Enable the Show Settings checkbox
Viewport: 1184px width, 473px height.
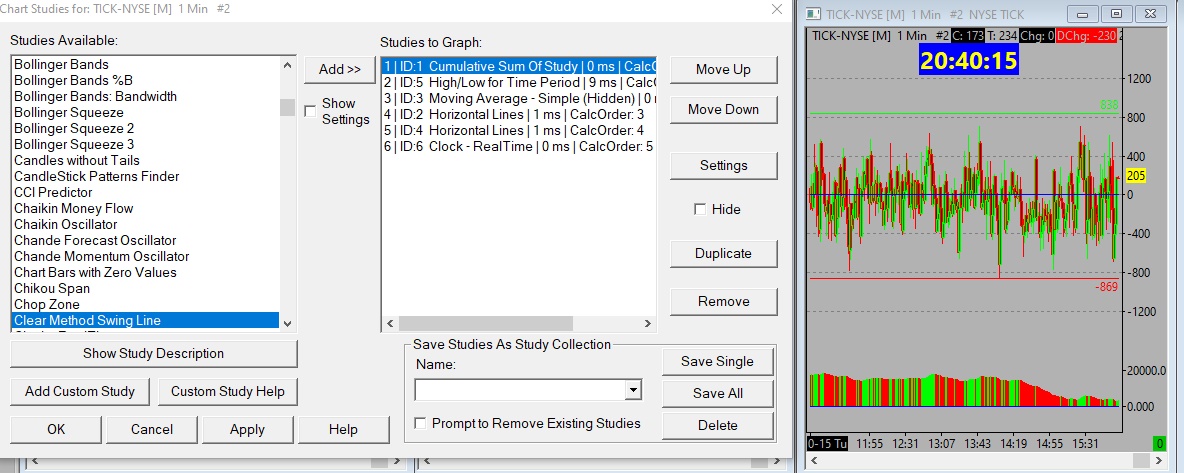pos(310,111)
